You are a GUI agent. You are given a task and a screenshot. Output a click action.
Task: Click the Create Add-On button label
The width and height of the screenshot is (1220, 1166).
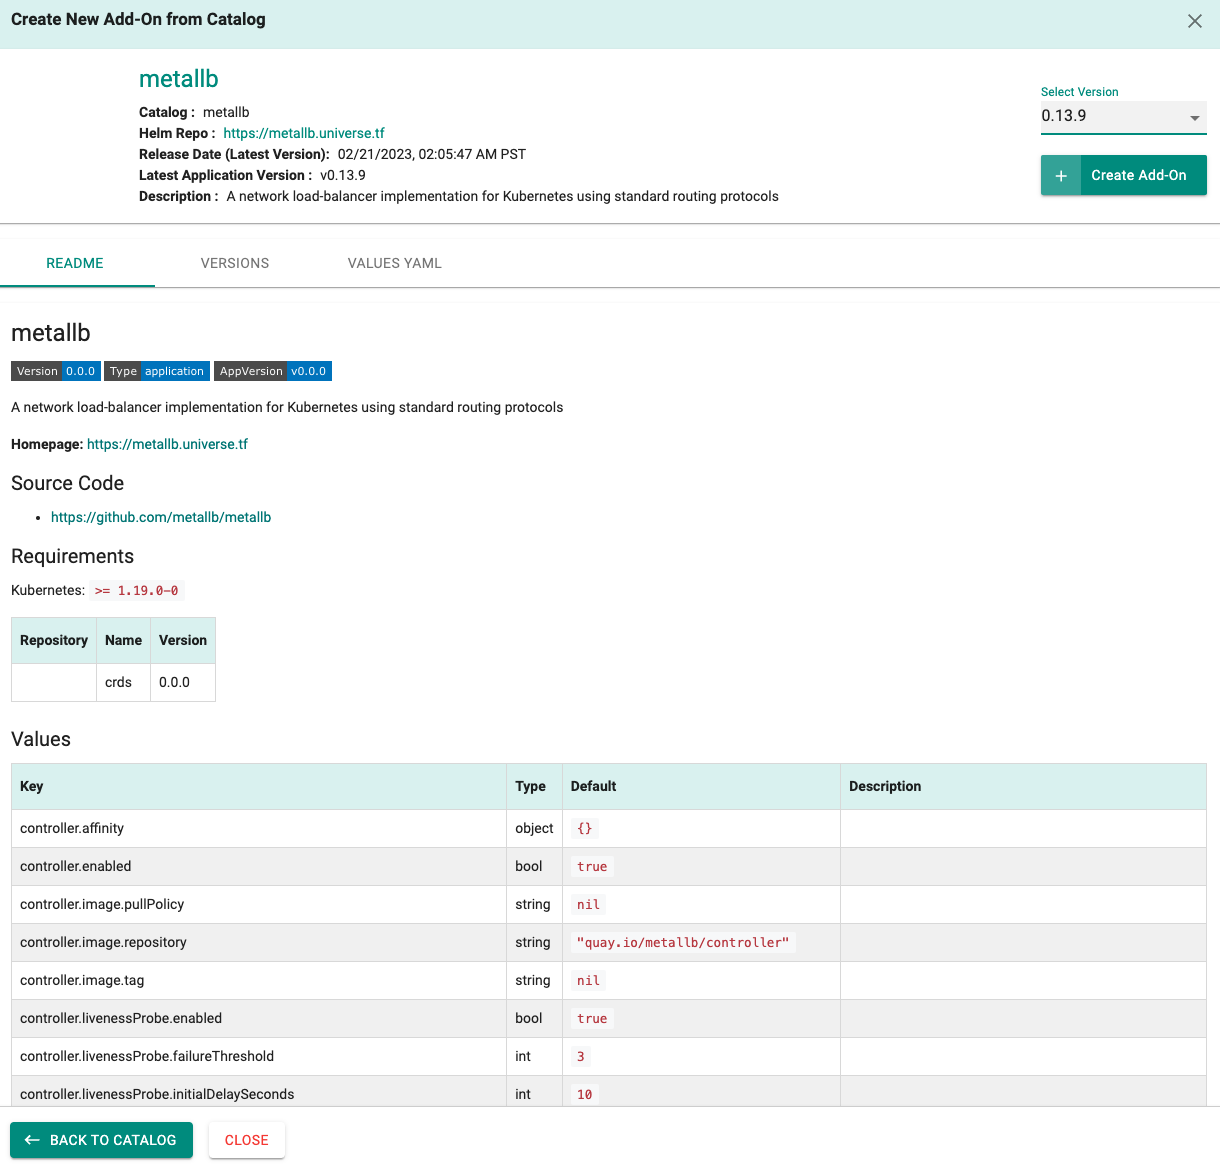1138,175
